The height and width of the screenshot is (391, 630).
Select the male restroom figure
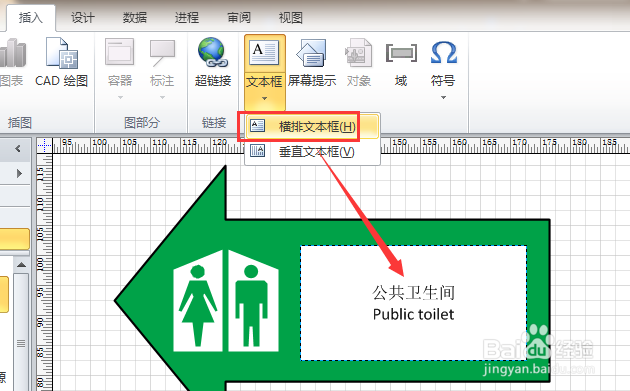252,305
